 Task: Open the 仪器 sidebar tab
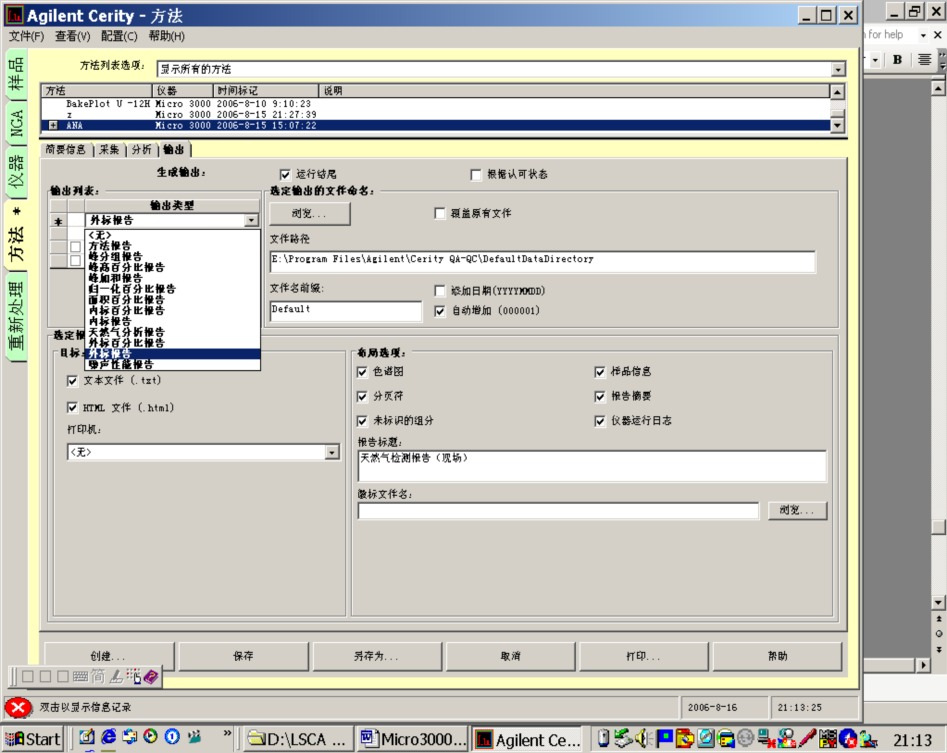(x=16, y=171)
